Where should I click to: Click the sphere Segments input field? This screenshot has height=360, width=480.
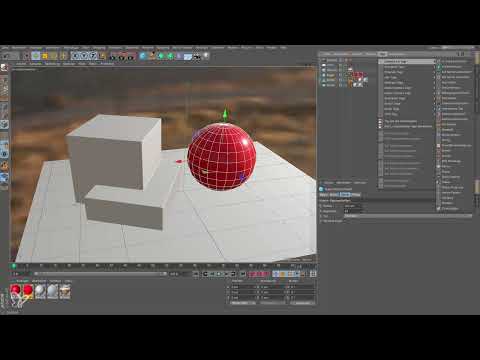(352, 211)
